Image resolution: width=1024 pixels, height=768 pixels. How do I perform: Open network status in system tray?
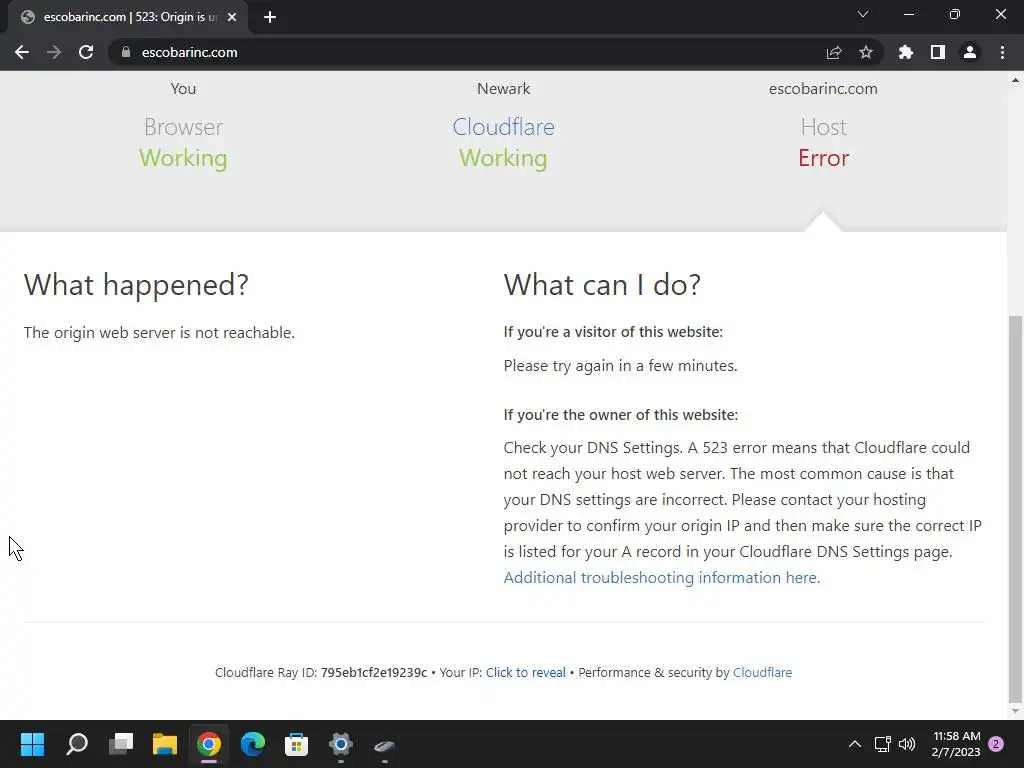click(x=882, y=744)
